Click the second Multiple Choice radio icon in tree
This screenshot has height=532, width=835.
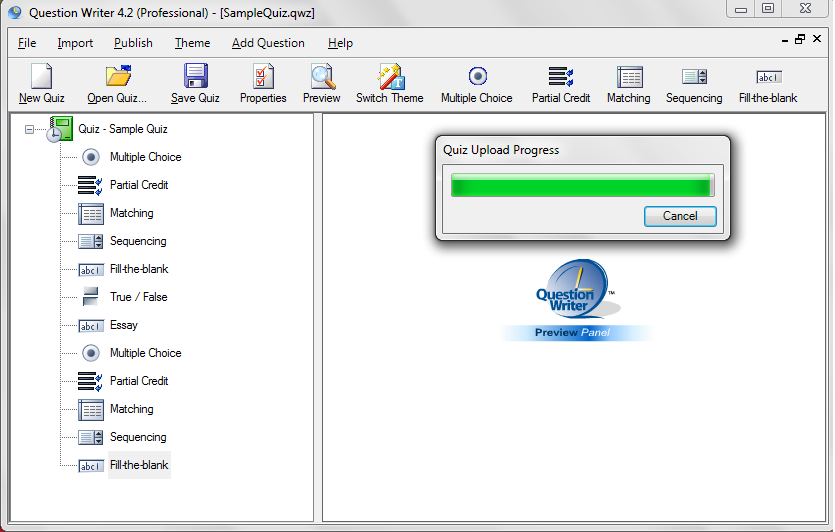91,353
